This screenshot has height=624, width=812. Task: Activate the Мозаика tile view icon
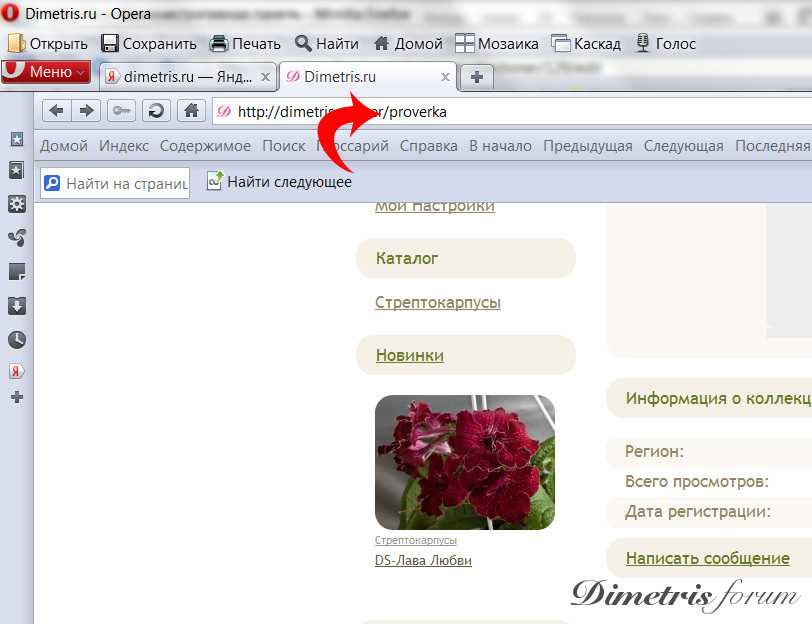(x=464, y=43)
